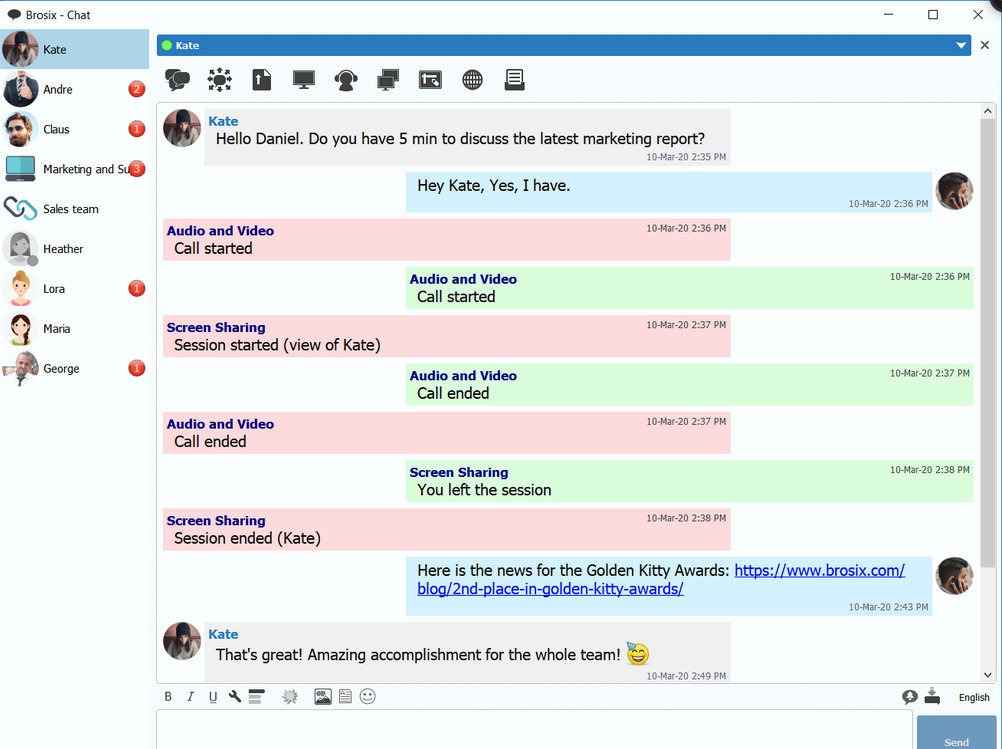
Task: Click Maria's avatar picture
Action: [x=20, y=328]
